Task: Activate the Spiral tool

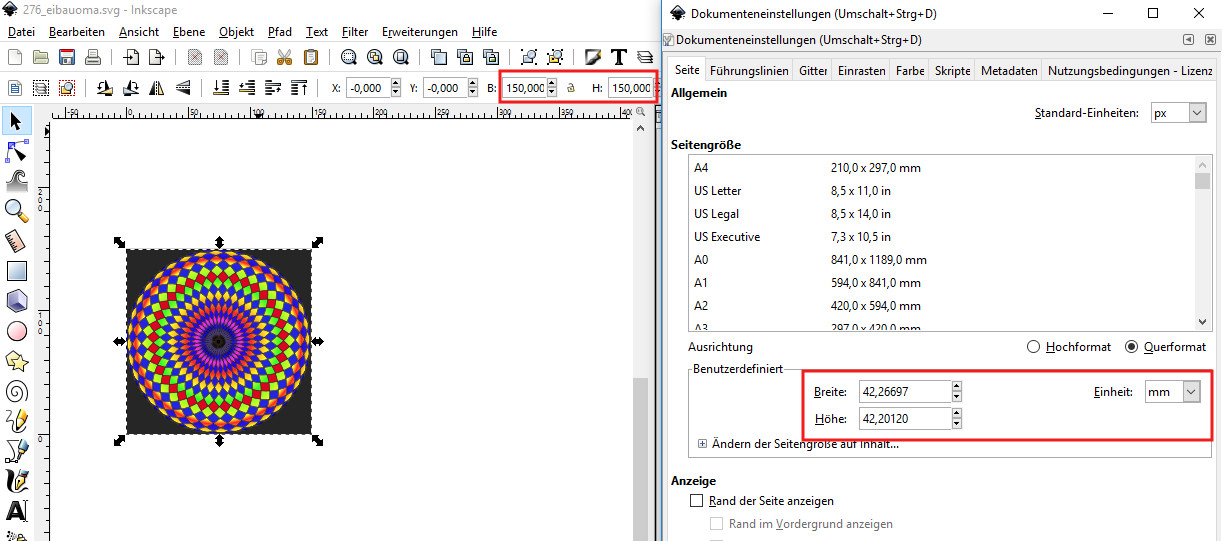Action: coord(16,390)
